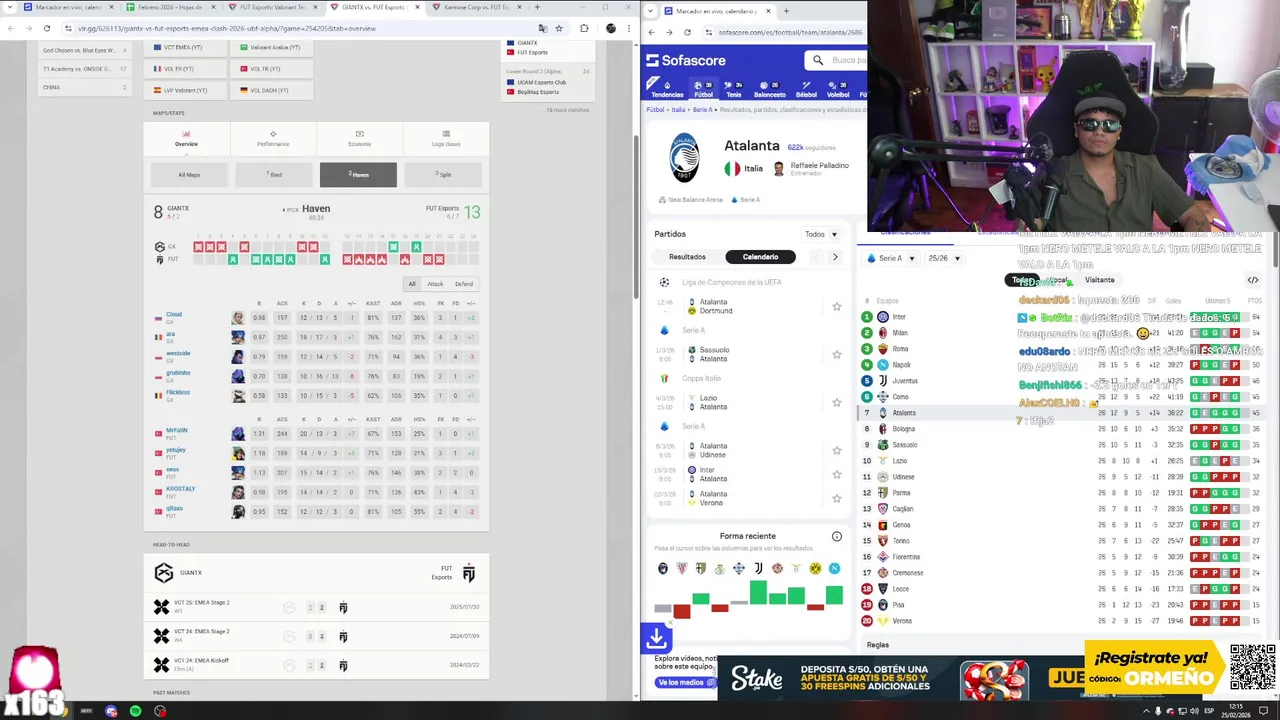Open Tenis sport category

tap(734, 89)
